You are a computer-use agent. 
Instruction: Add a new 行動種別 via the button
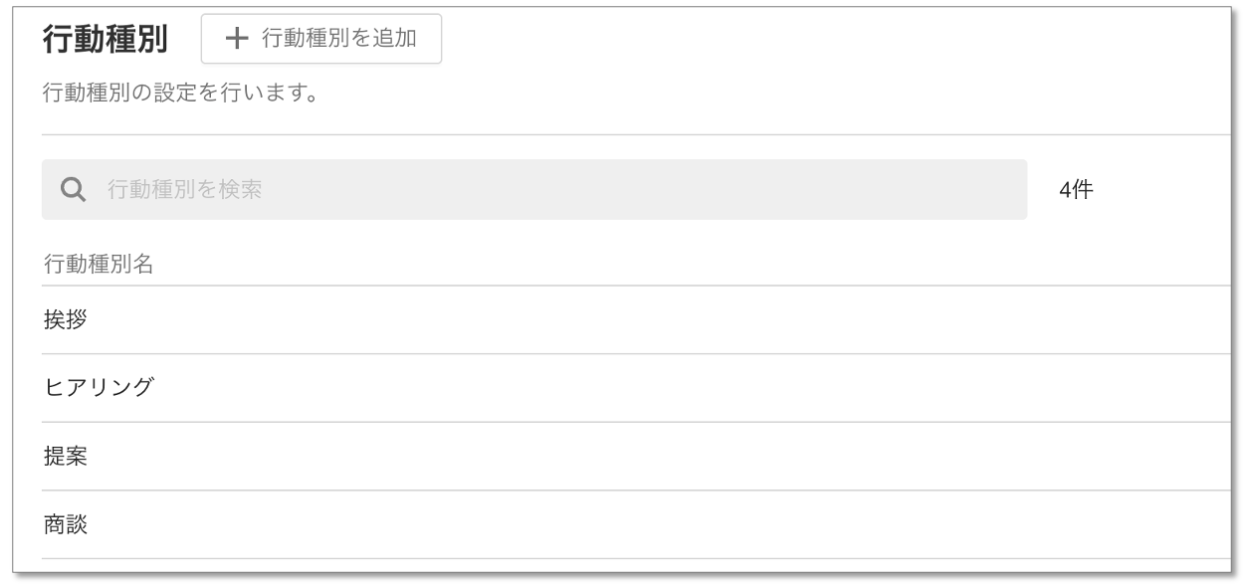click(x=321, y=39)
